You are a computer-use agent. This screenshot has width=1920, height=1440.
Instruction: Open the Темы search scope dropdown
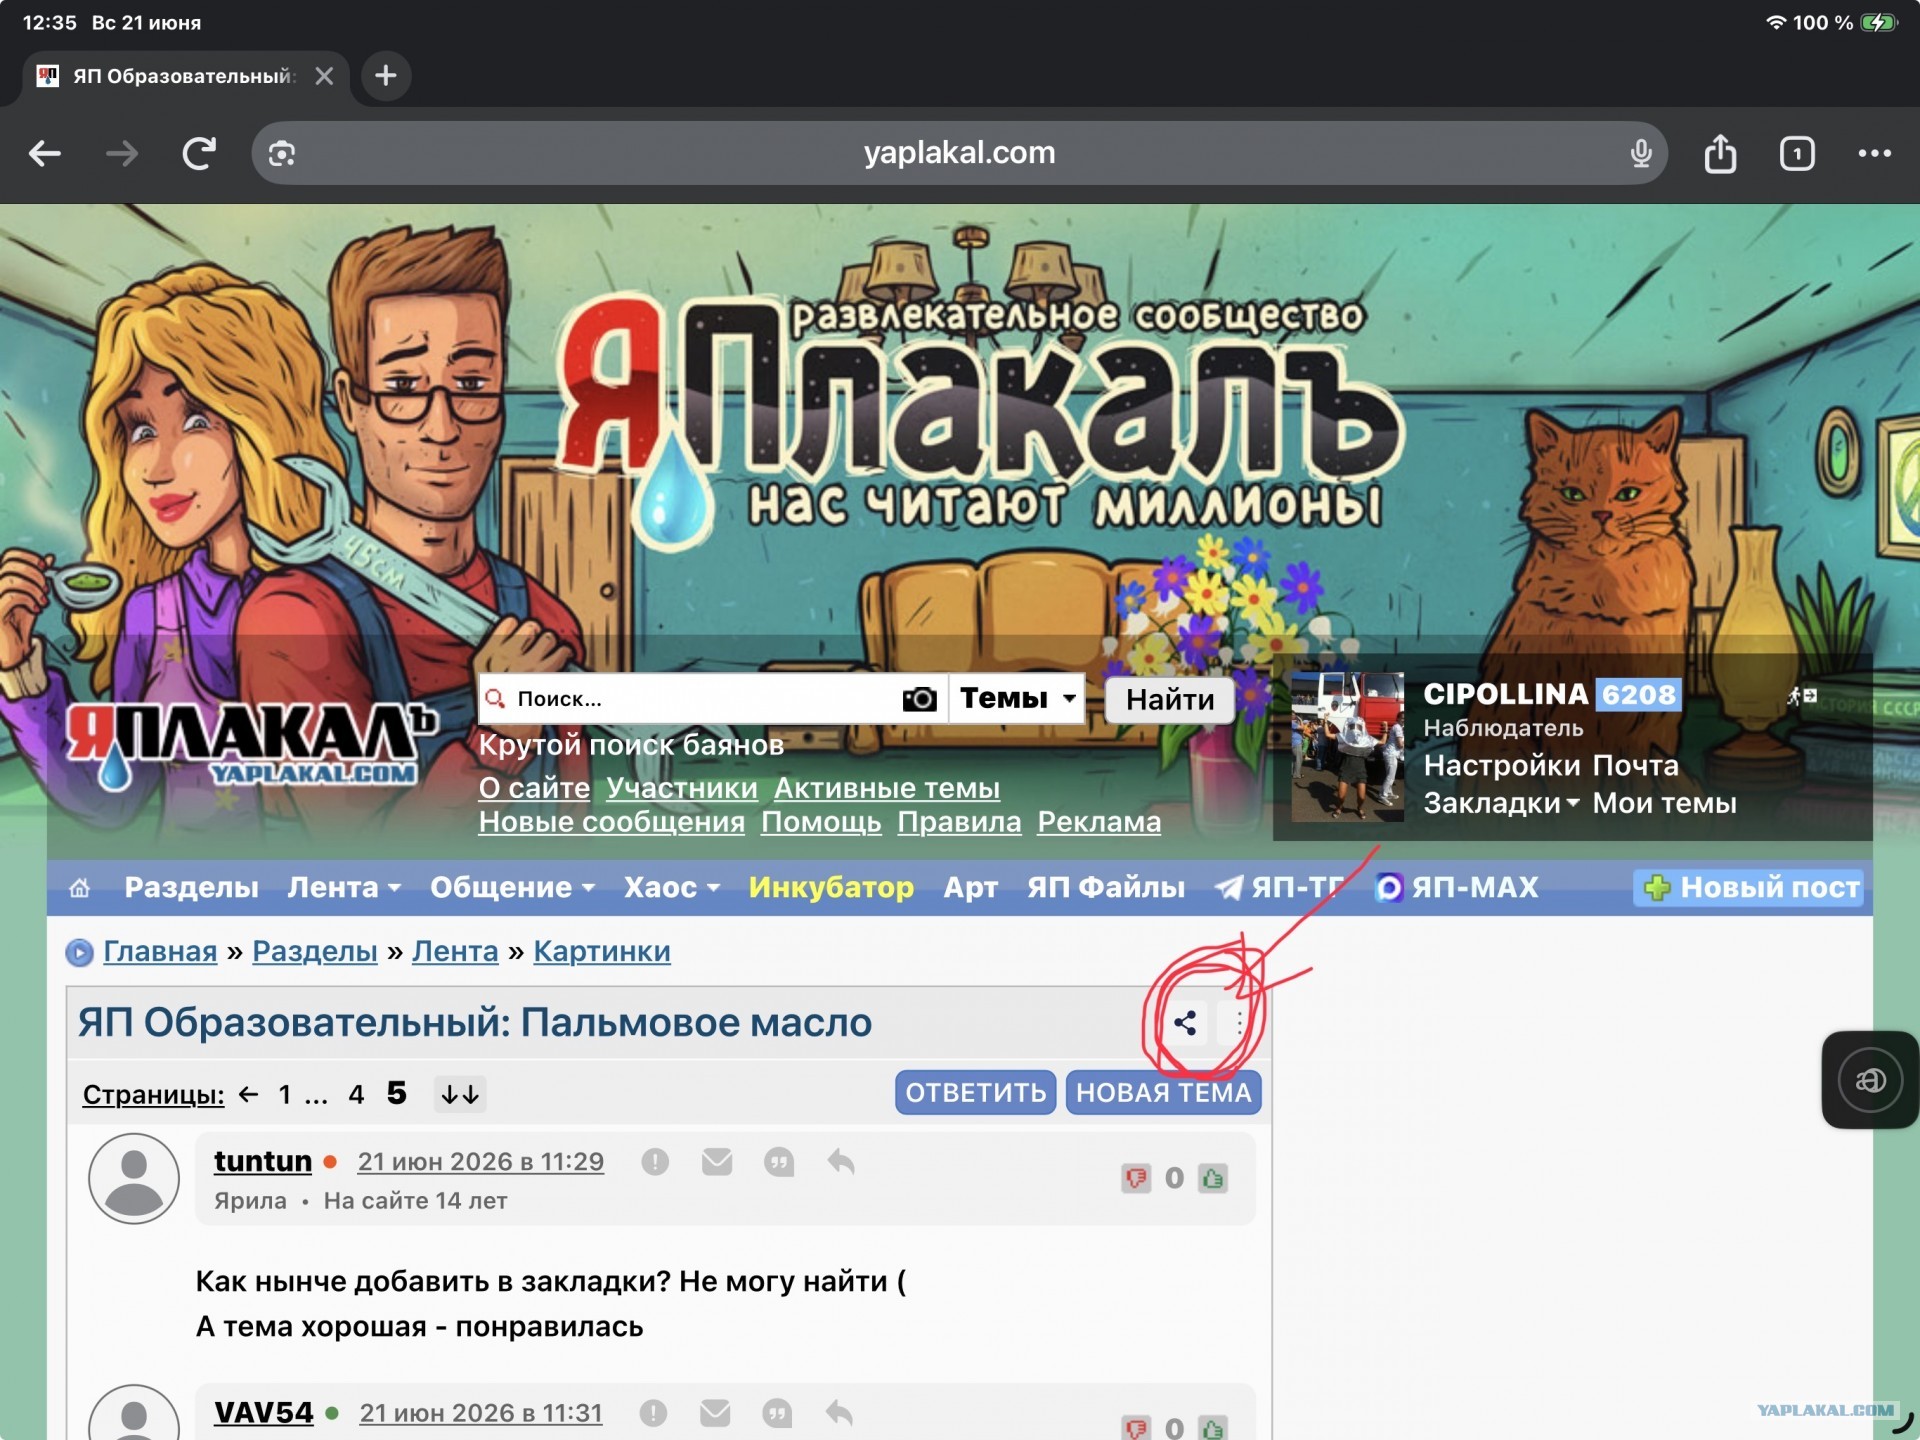pos(1017,698)
